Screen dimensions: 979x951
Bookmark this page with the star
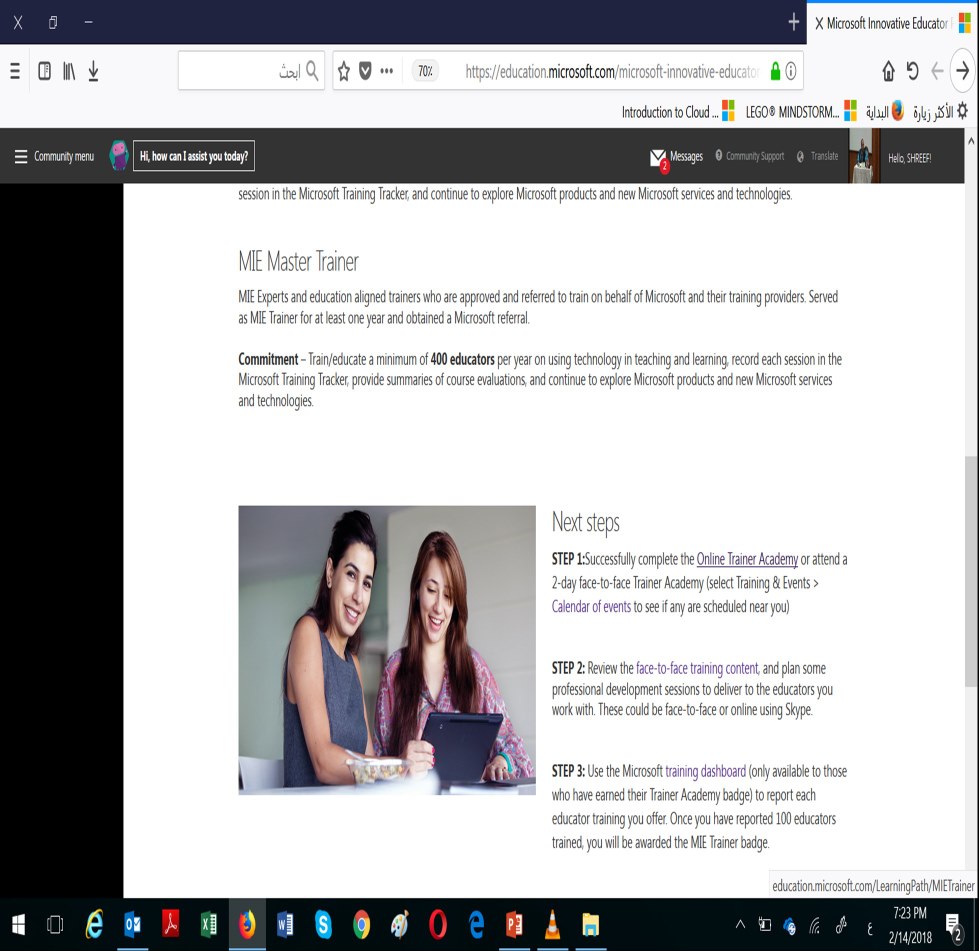coord(344,71)
